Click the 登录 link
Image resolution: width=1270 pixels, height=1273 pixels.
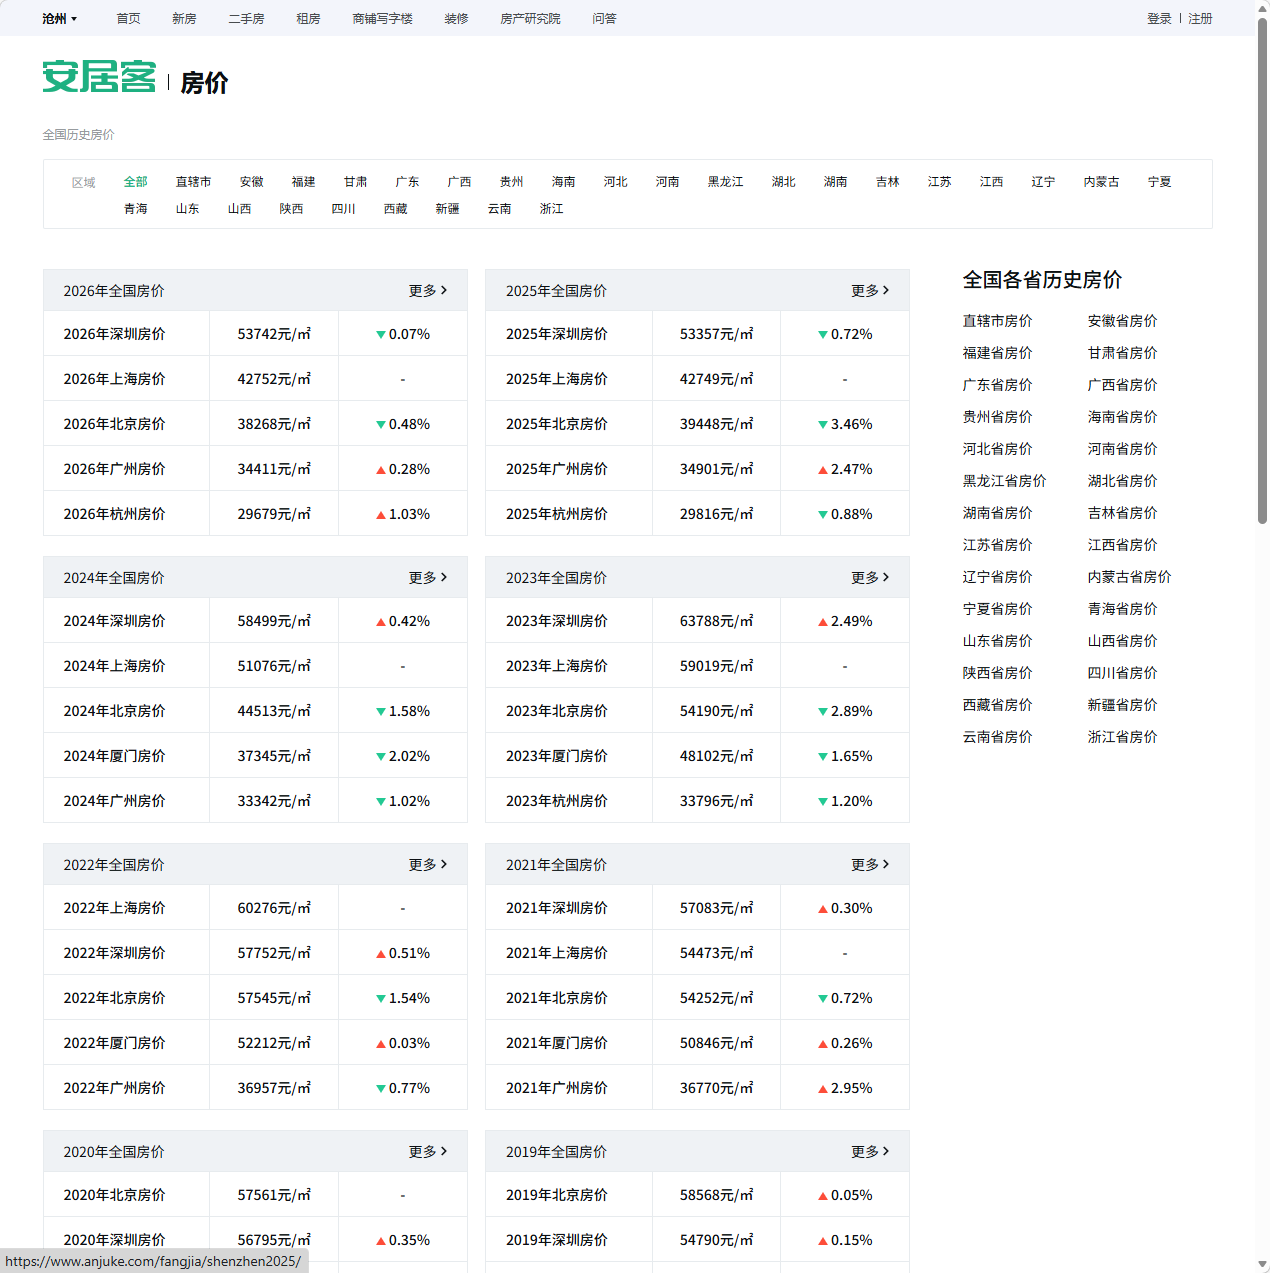tap(1159, 19)
